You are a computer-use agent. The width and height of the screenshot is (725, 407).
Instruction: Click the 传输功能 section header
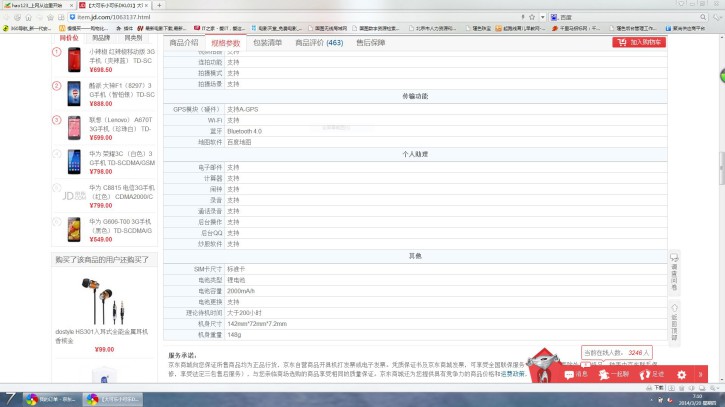[415, 96]
